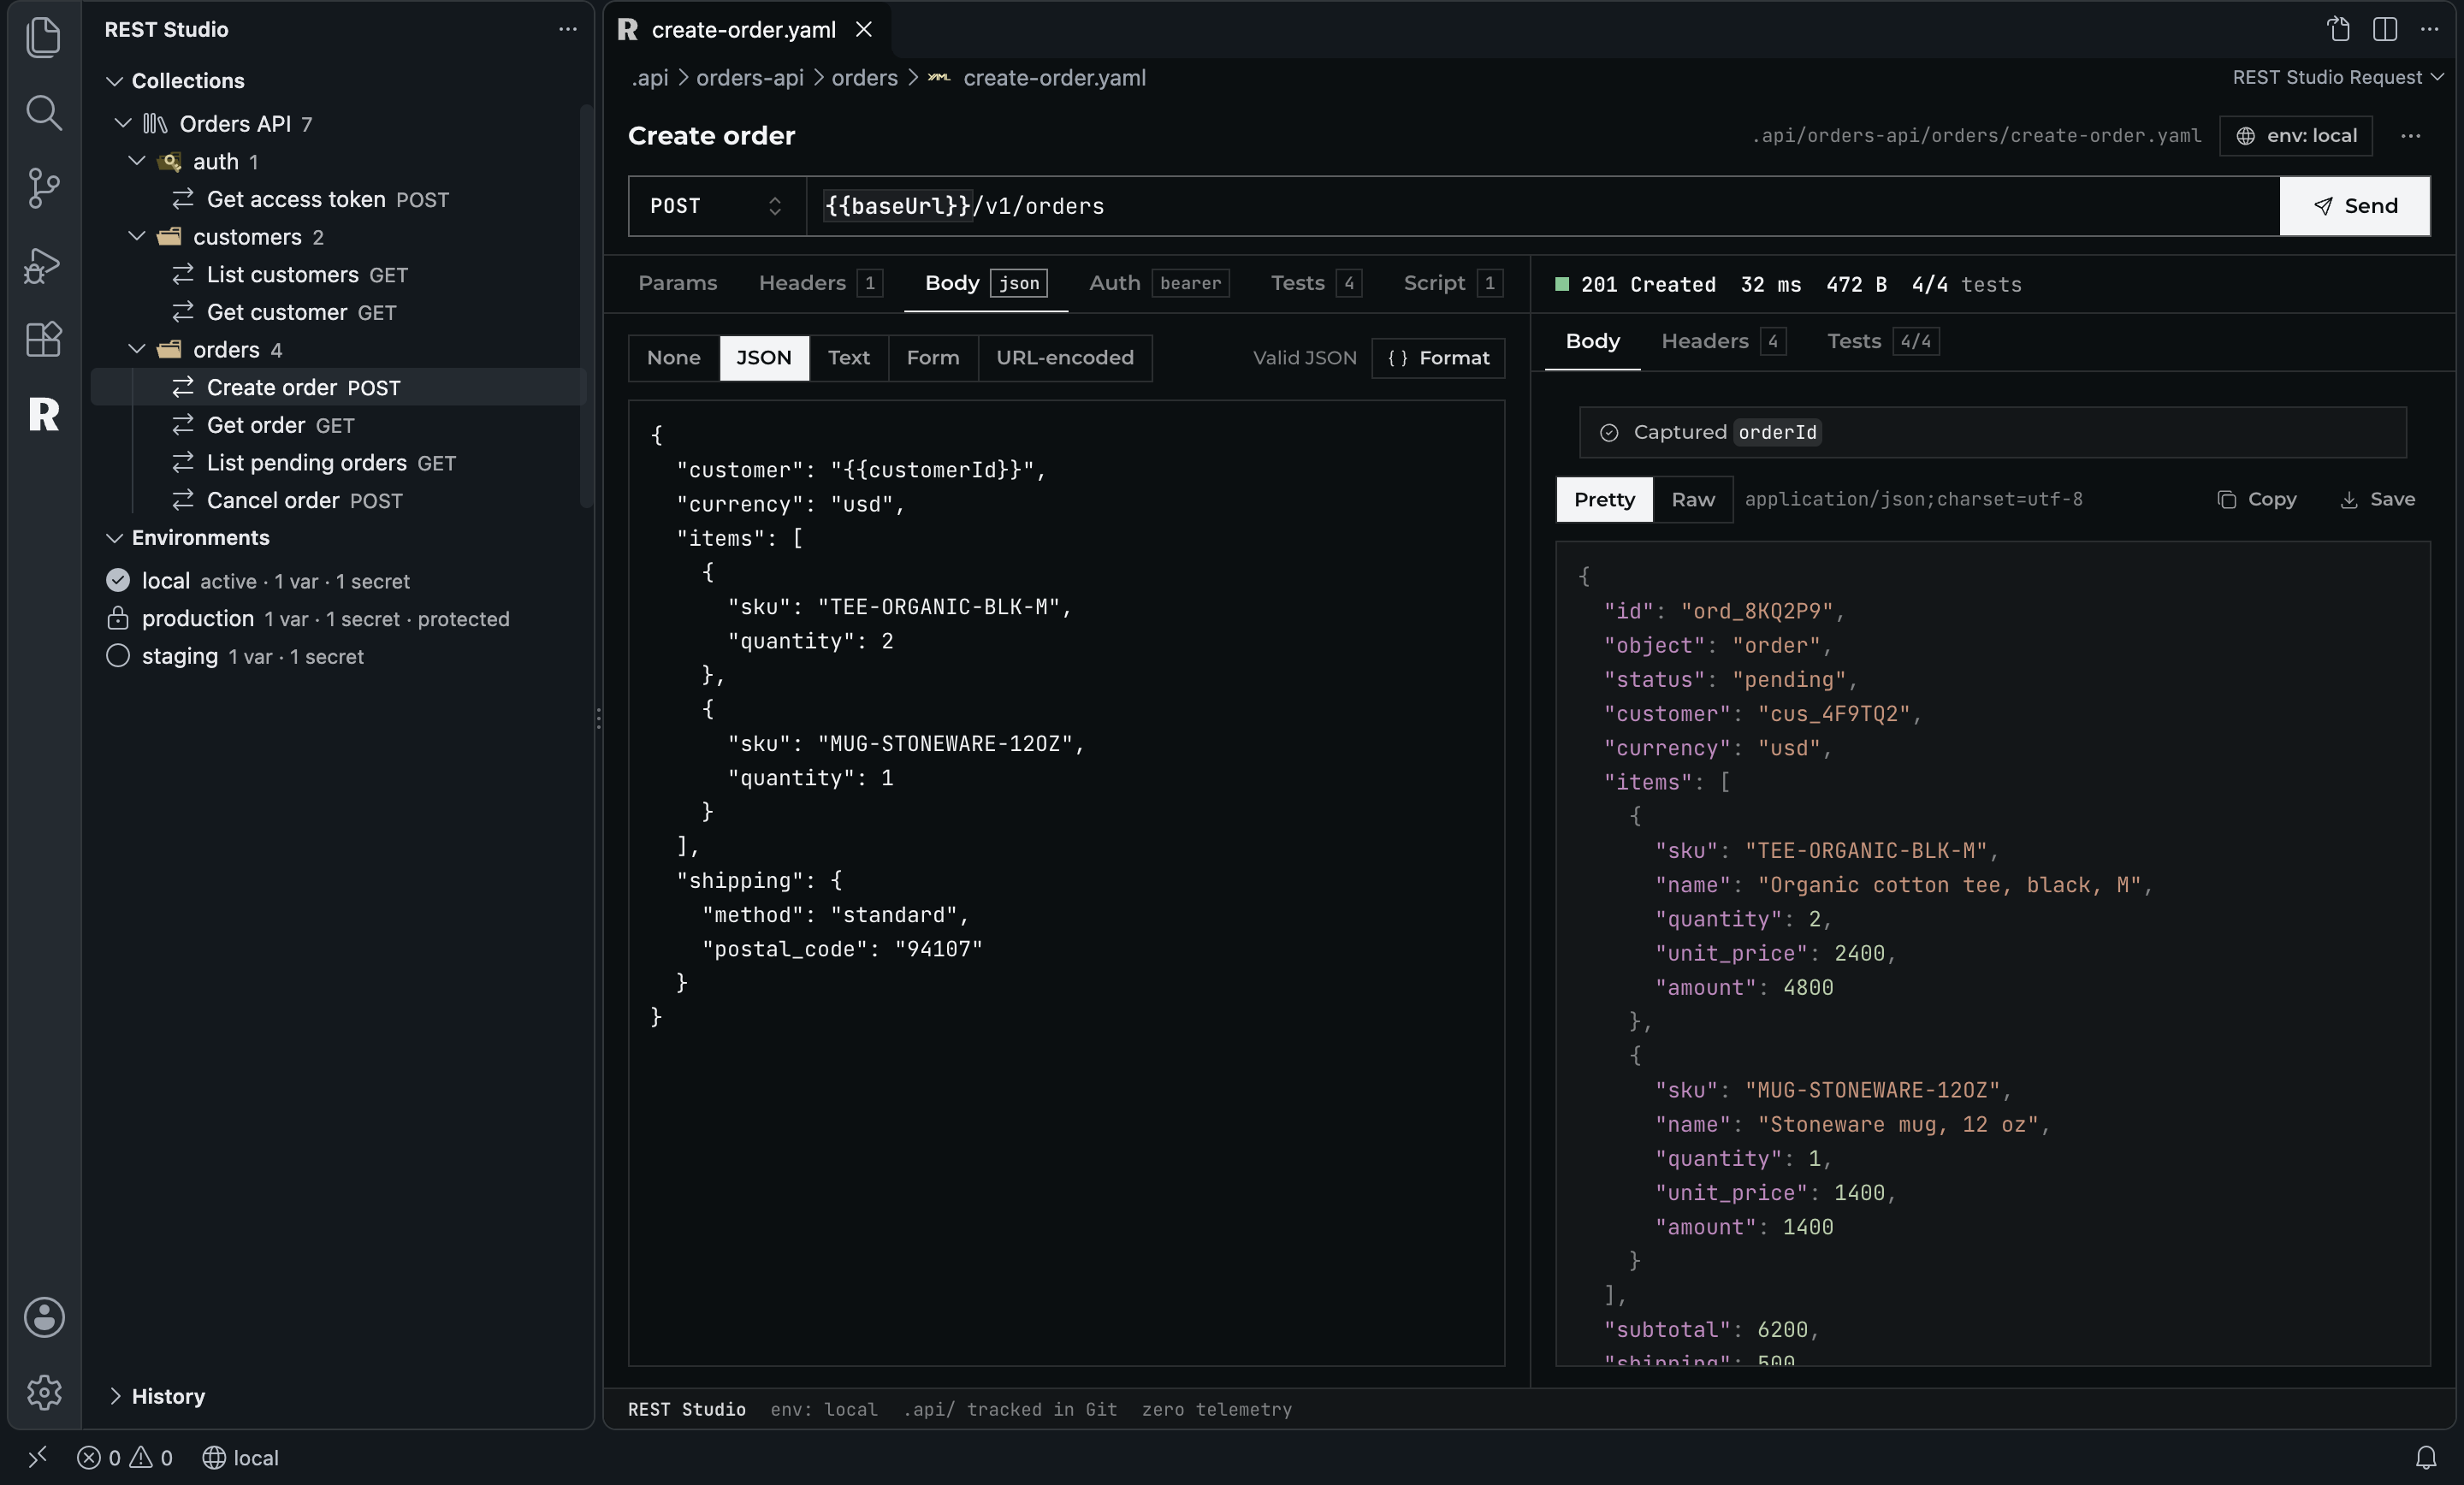This screenshot has width=2464, height=1485.
Task: Open the notifications bell in status bar
Action: click(x=2426, y=1457)
